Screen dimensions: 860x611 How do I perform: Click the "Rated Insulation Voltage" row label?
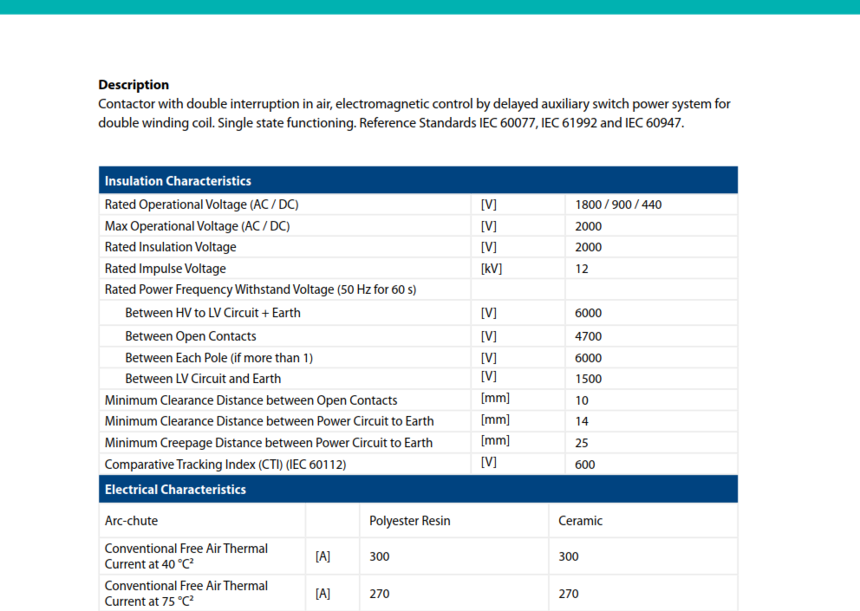[170, 247]
